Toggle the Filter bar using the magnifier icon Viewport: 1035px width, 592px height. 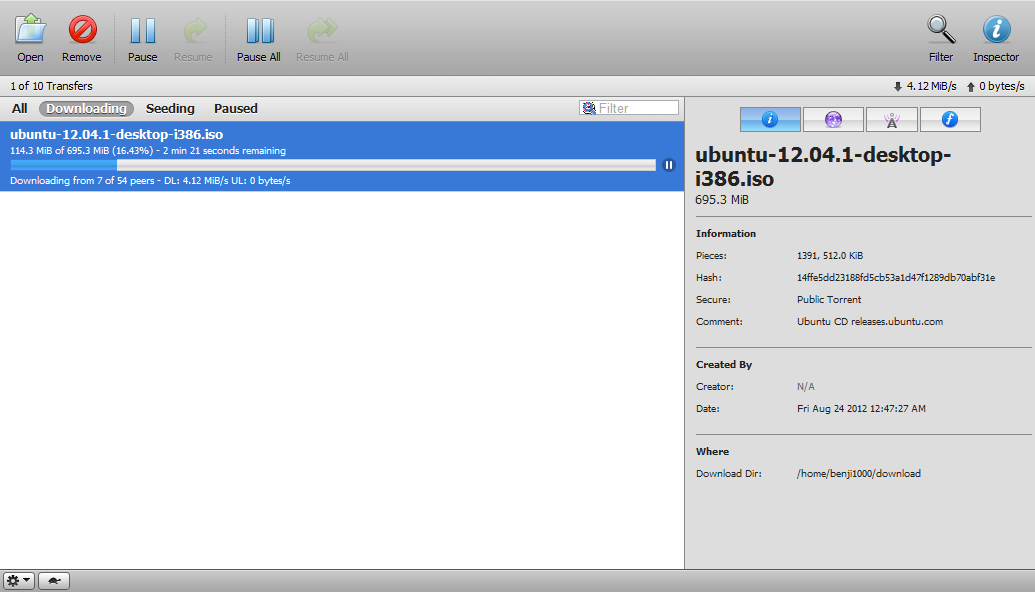coord(941,38)
